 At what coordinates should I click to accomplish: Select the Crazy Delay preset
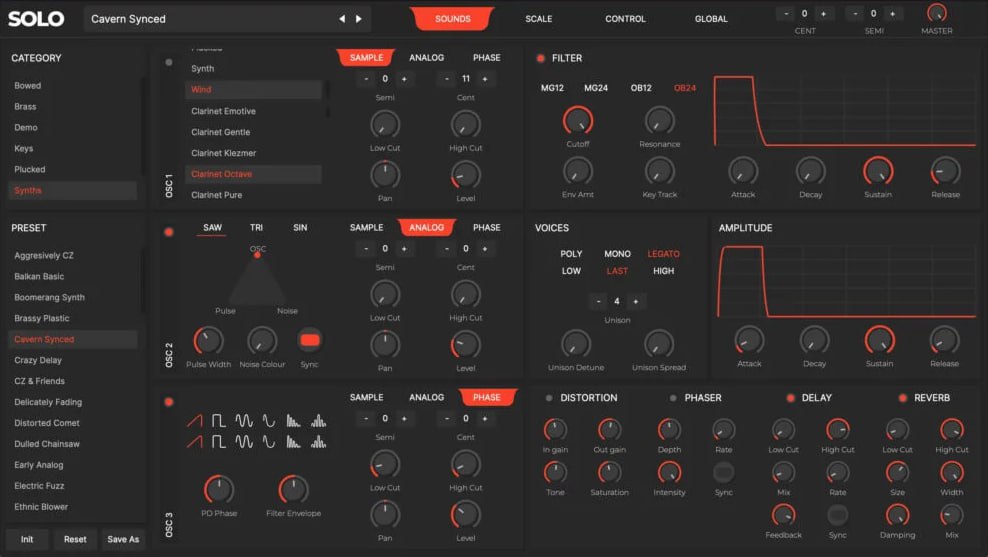[38, 360]
